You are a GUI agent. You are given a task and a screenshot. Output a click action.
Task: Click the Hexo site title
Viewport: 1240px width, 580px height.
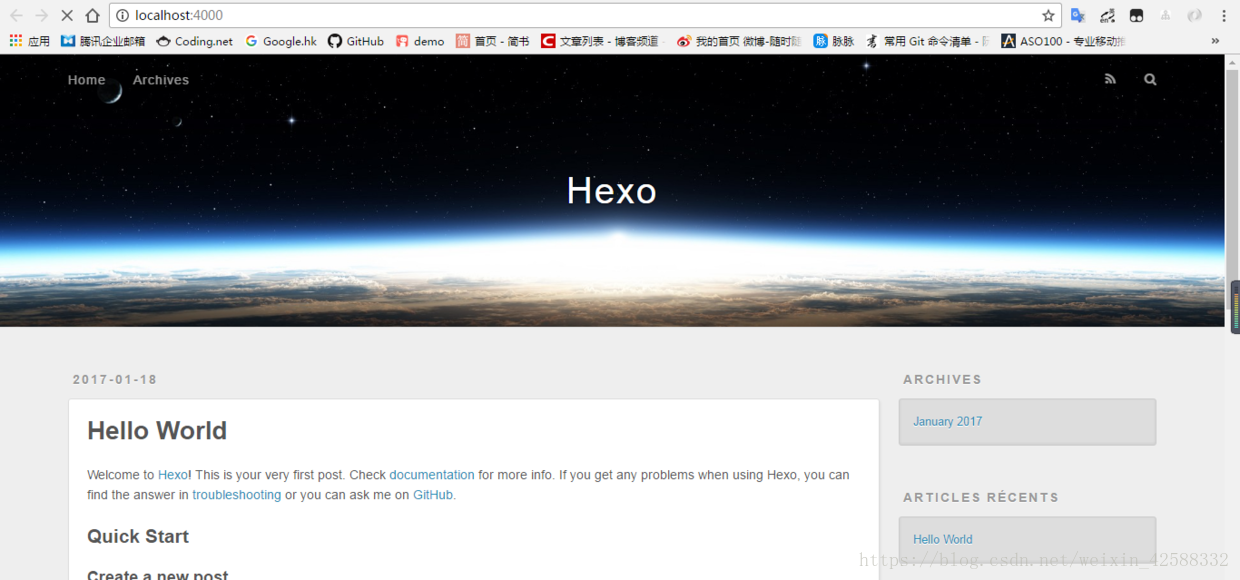(612, 191)
